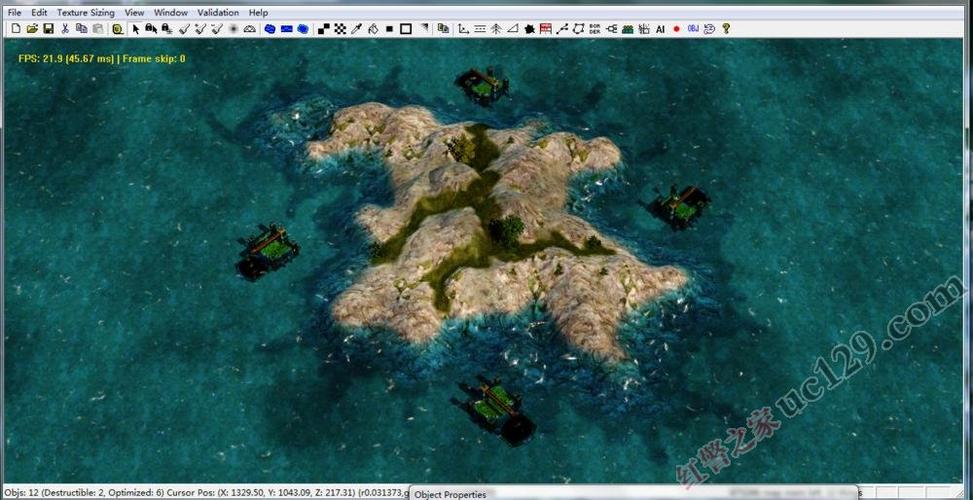
Task: Click the Cut scissors icon
Action: click(x=65, y=29)
